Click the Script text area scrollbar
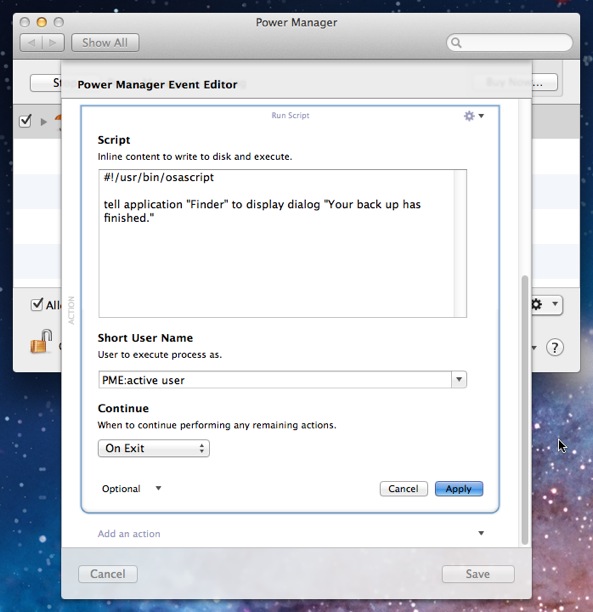This screenshot has height=612, width=593. click(x=460, y=243)
